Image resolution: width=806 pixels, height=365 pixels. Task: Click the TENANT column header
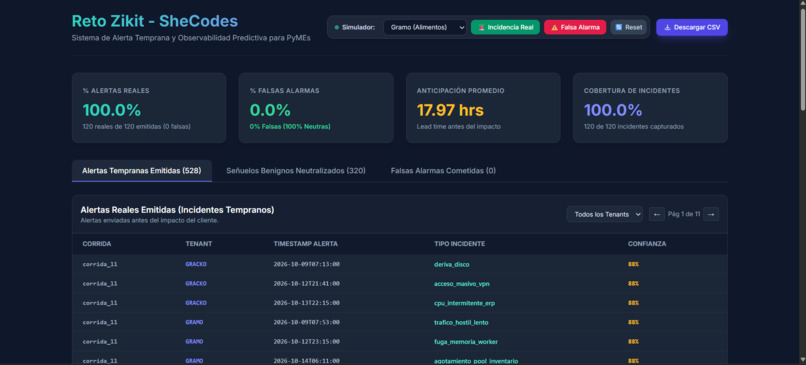click(x=198, y=244)
